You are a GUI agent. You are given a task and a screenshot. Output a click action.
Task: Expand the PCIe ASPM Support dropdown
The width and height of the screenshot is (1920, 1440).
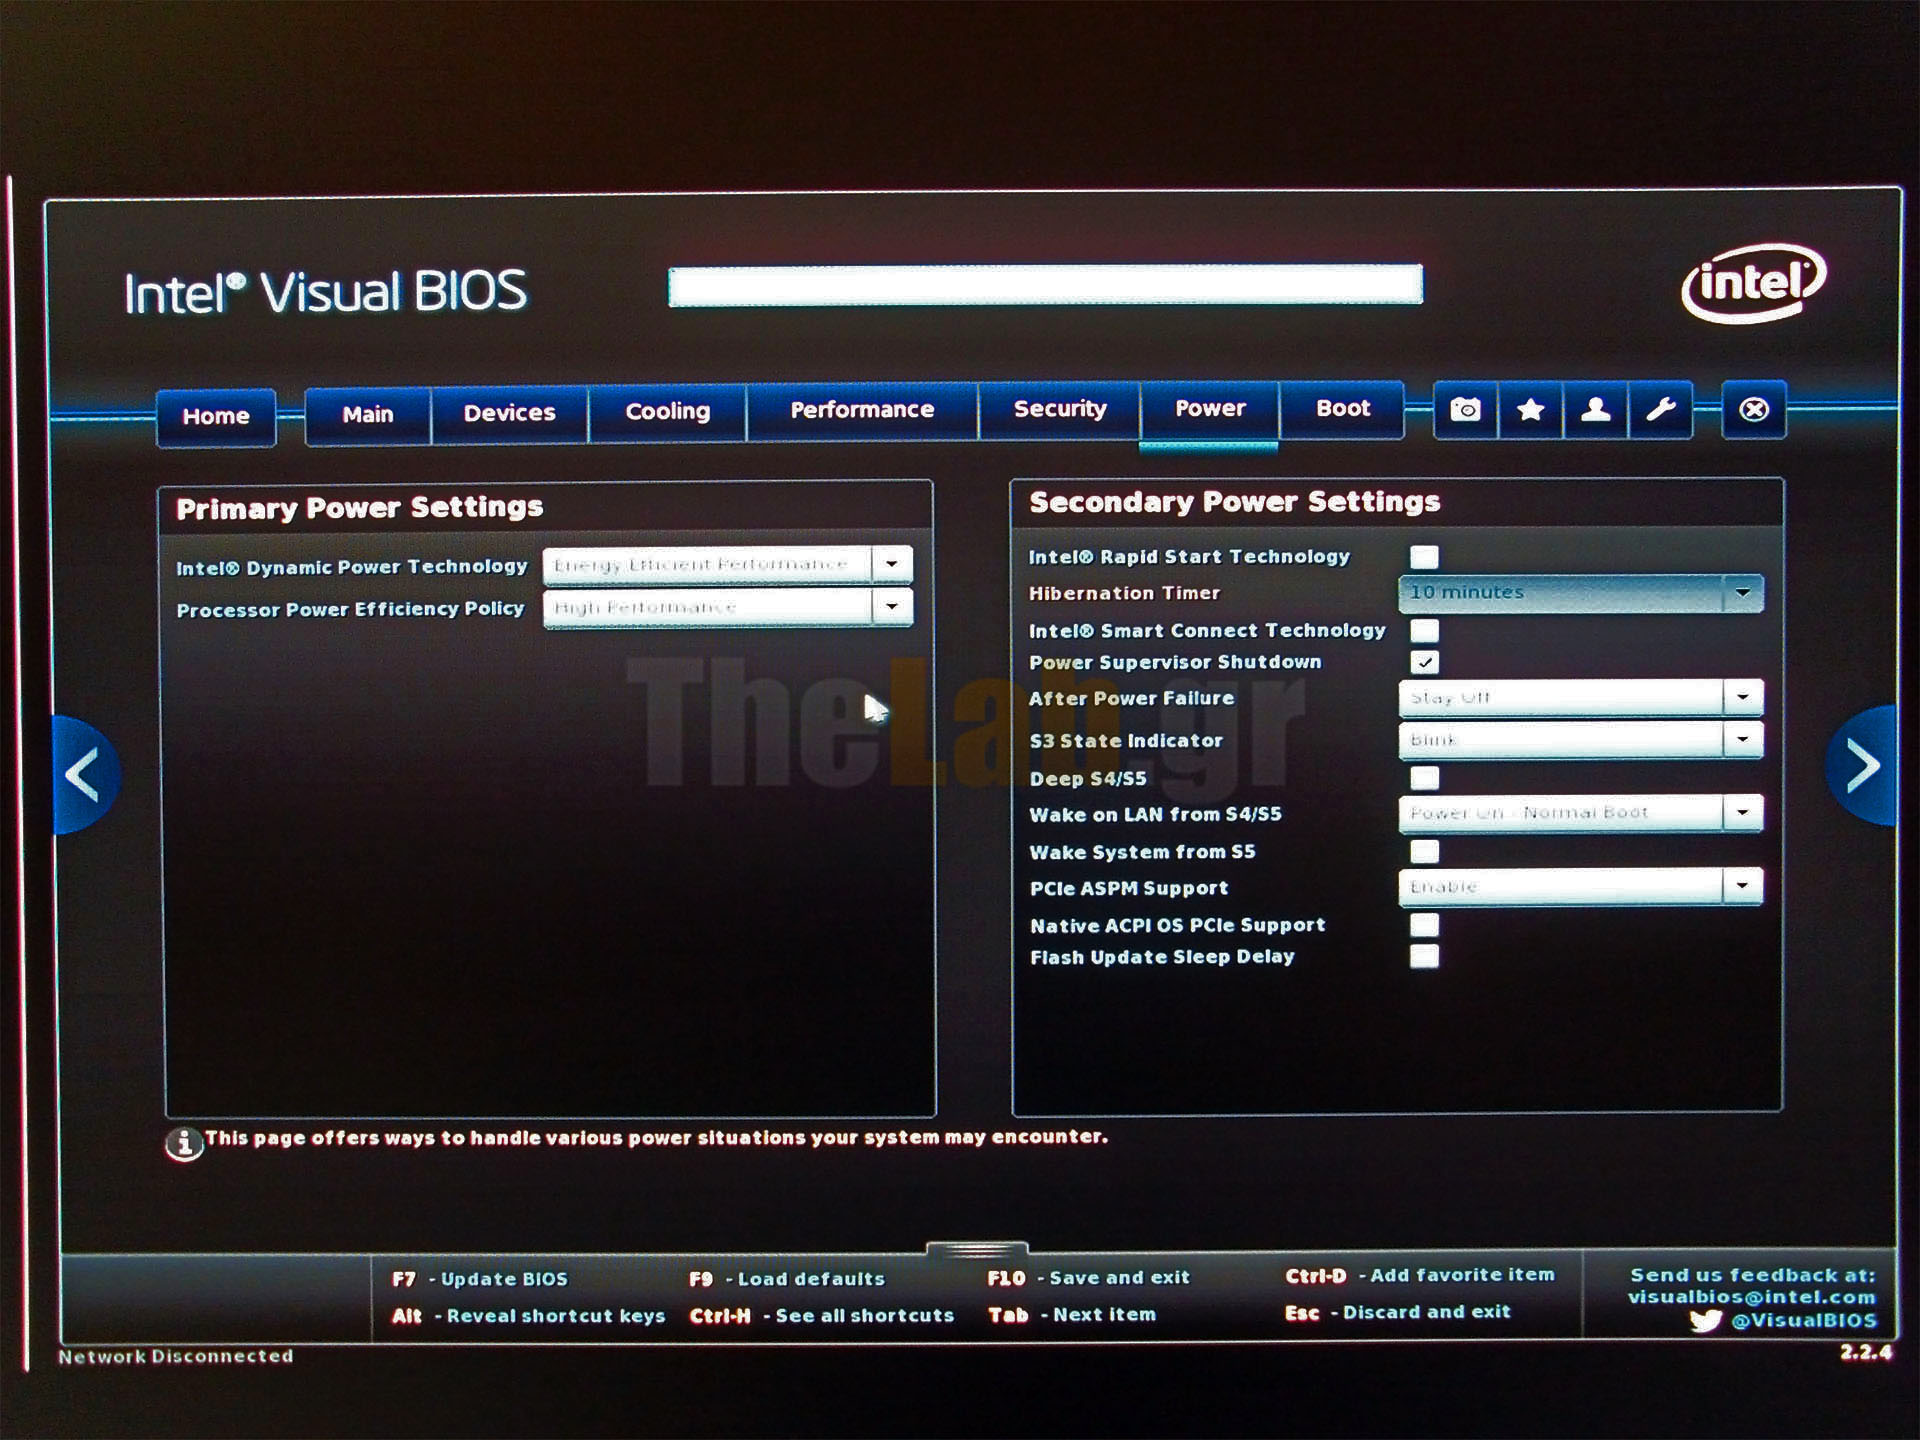tap(1742, 886)
